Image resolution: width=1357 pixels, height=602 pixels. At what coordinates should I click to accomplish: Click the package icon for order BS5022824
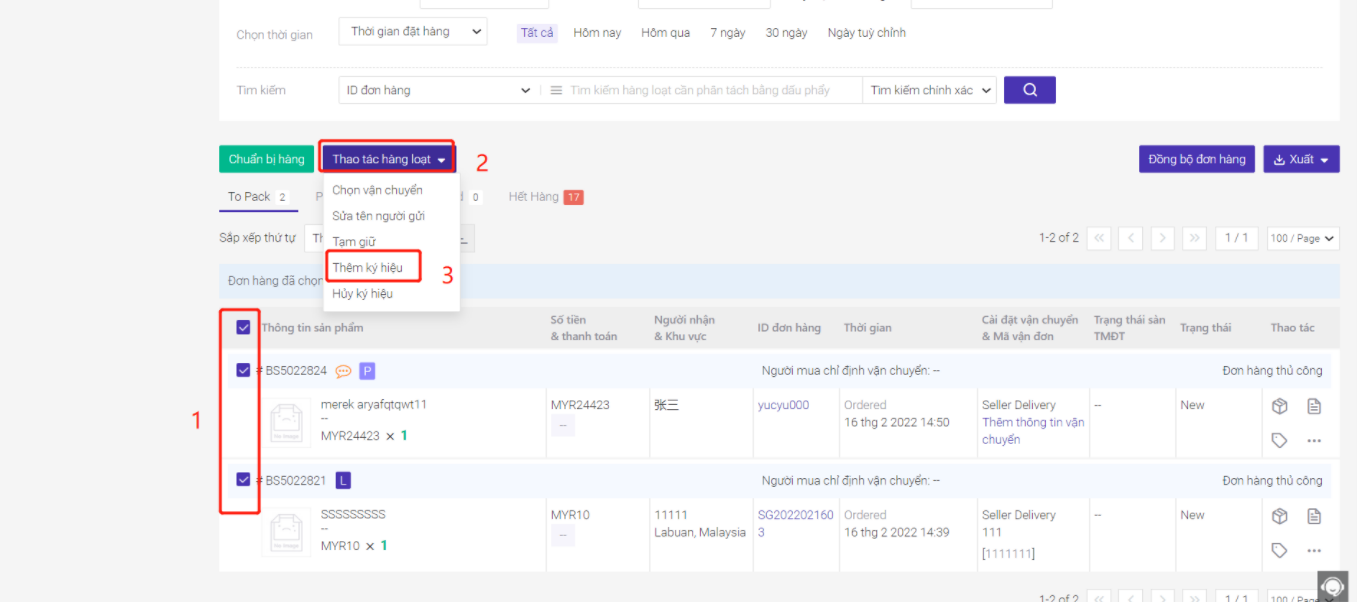coord(1279,406)
